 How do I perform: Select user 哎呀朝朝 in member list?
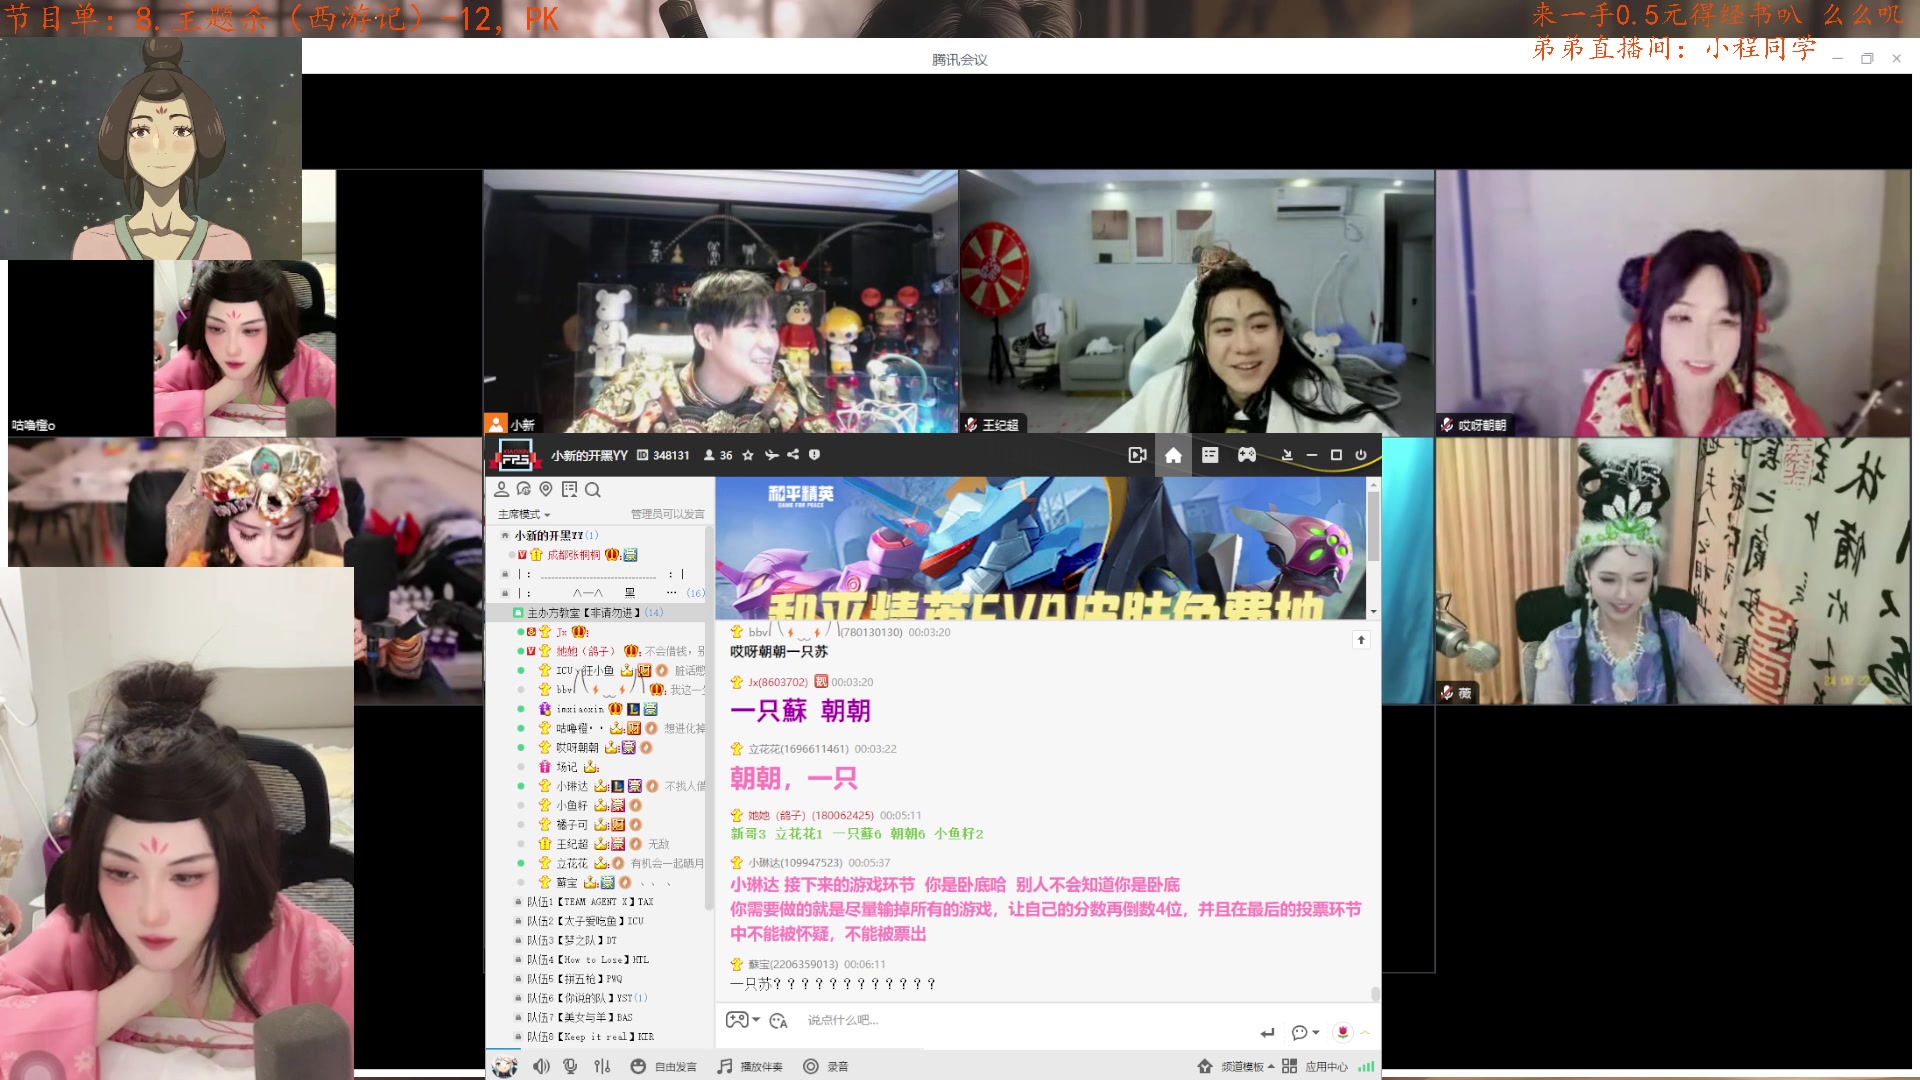click(x=577, y=747)
